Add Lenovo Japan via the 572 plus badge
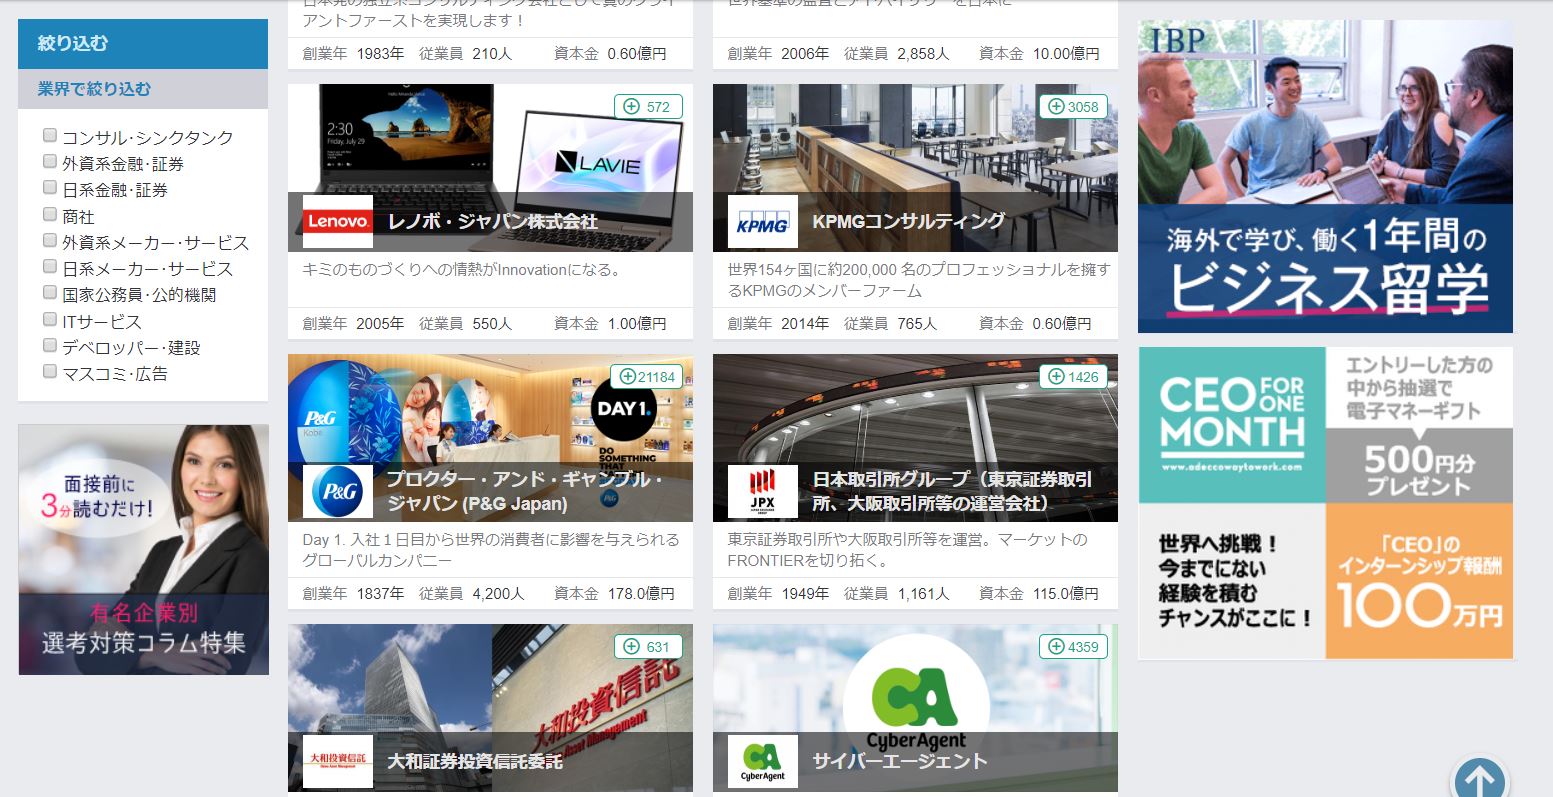 [x=648, y=107]
